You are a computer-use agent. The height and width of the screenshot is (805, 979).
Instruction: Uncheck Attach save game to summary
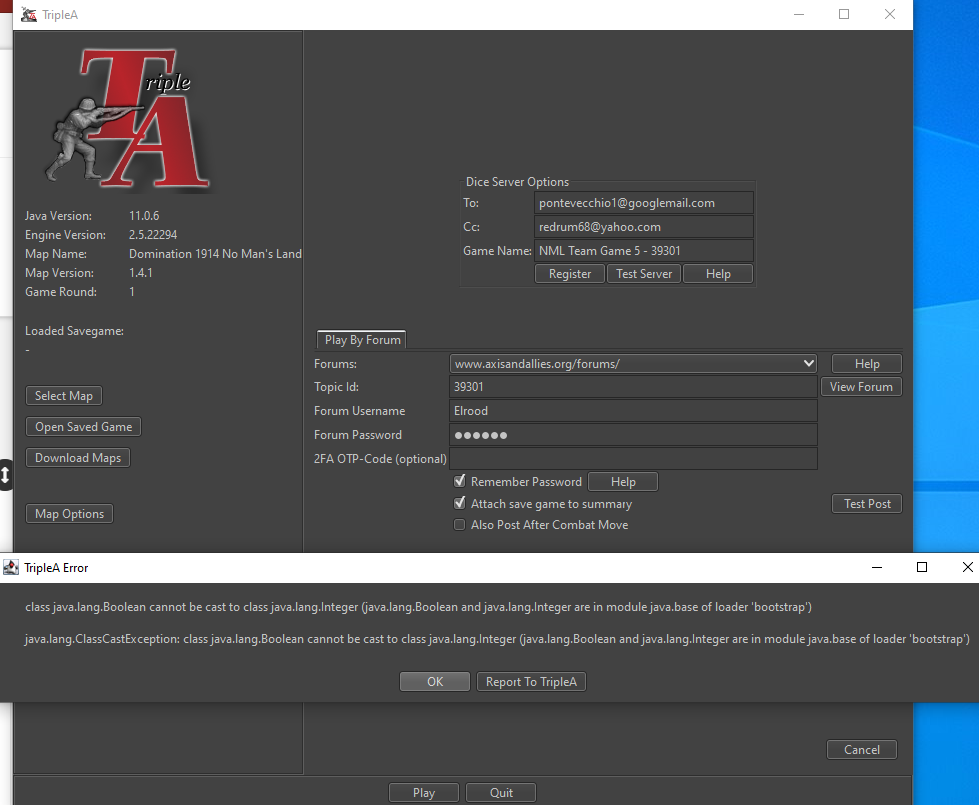pos(460,504)
